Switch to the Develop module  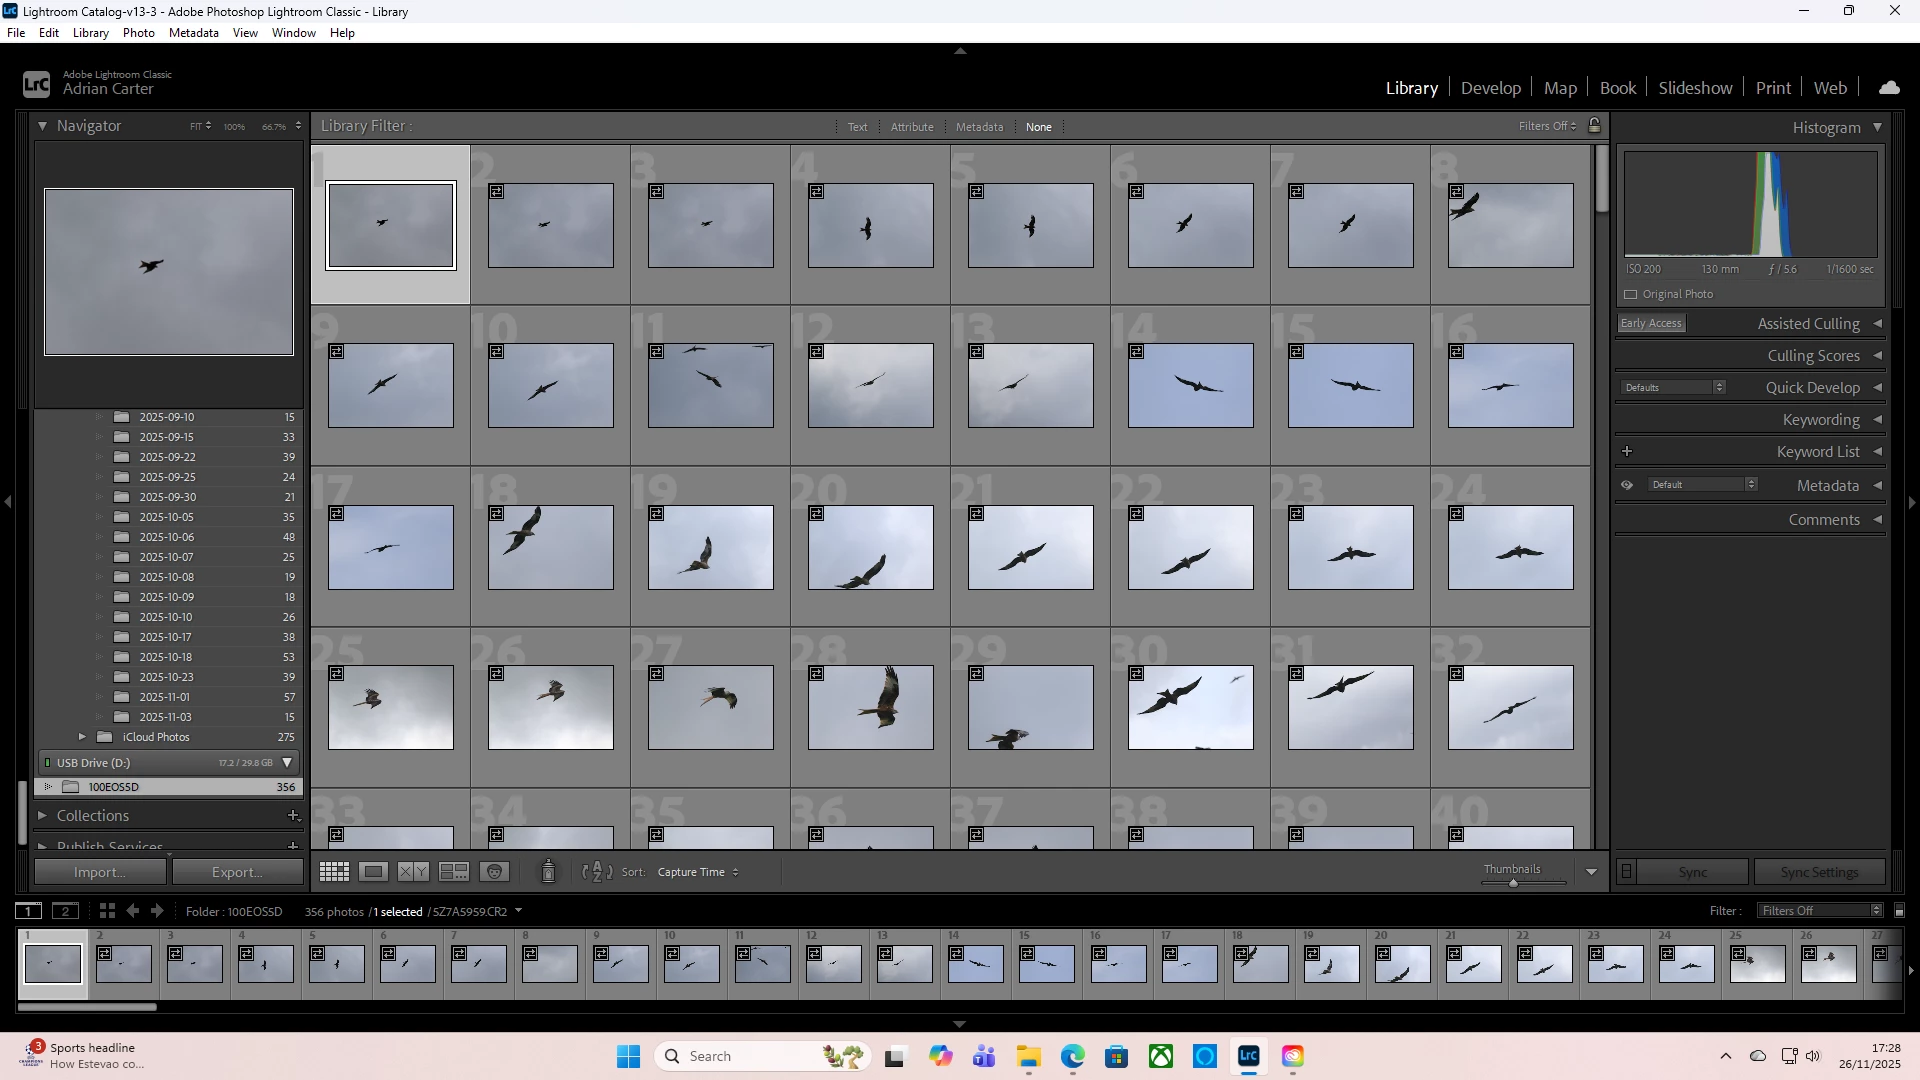point(1490,88)
